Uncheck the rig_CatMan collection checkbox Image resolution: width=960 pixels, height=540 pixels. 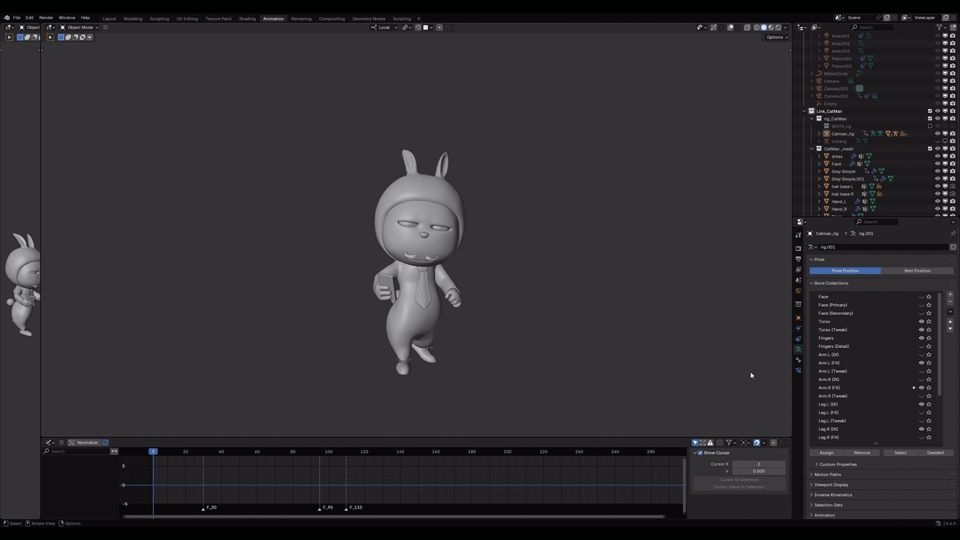(930, 119)
